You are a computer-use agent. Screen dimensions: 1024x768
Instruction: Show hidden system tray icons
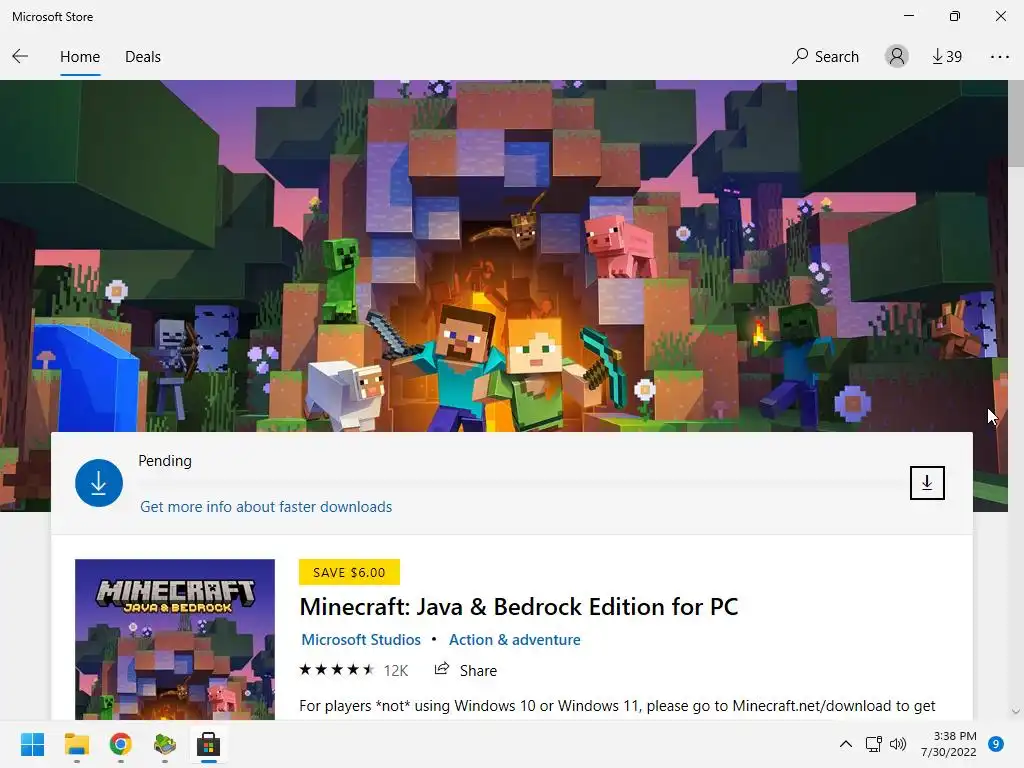click(x=846, y=744)
